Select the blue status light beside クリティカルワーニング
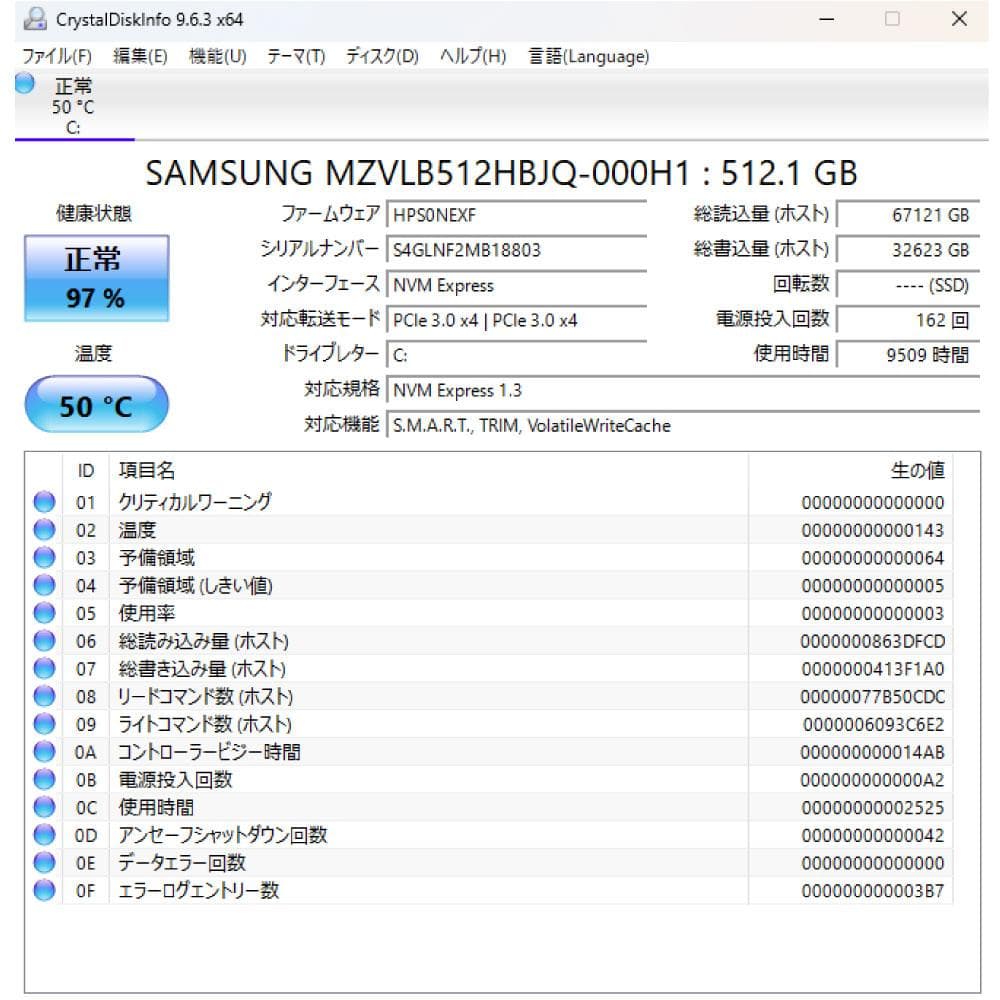Image resolution: width=1000 pixels, height=1000 pixels. click(x=44, y=502)
